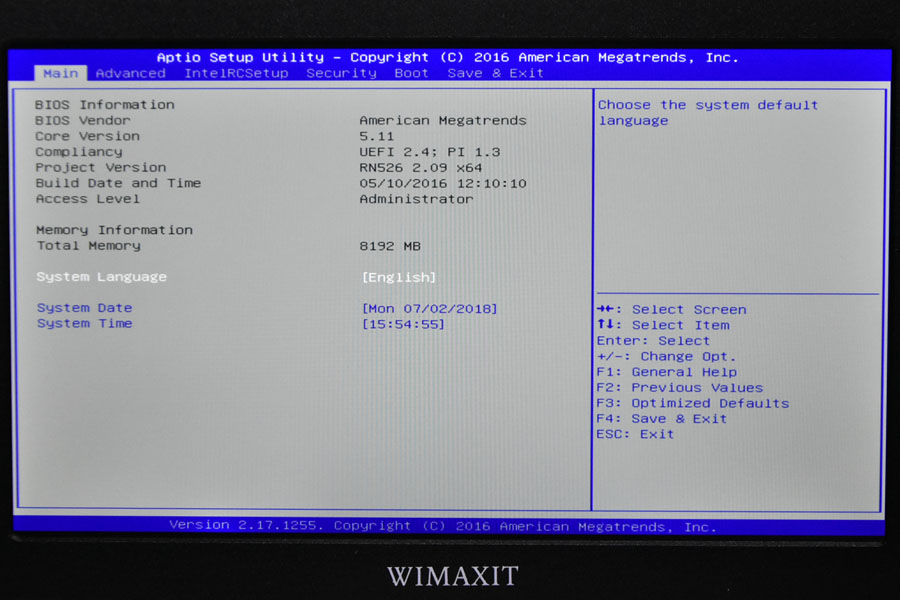This screenshot has height=600, width=900.
Task: Click the Select Item key hint
Action: tap(663, 325)
